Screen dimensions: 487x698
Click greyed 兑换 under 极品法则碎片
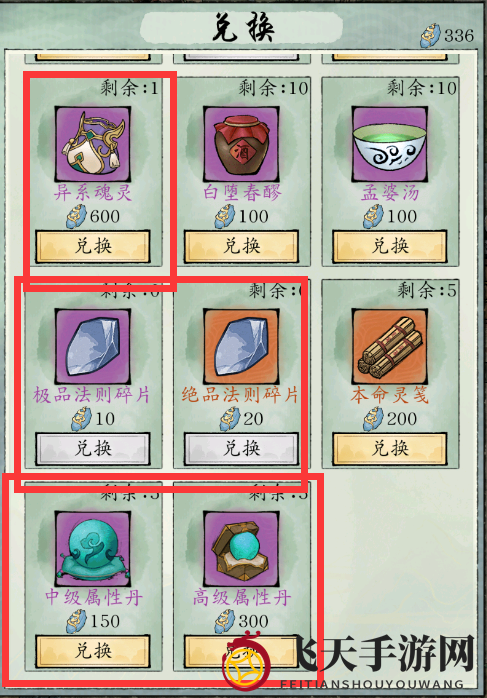93,449
